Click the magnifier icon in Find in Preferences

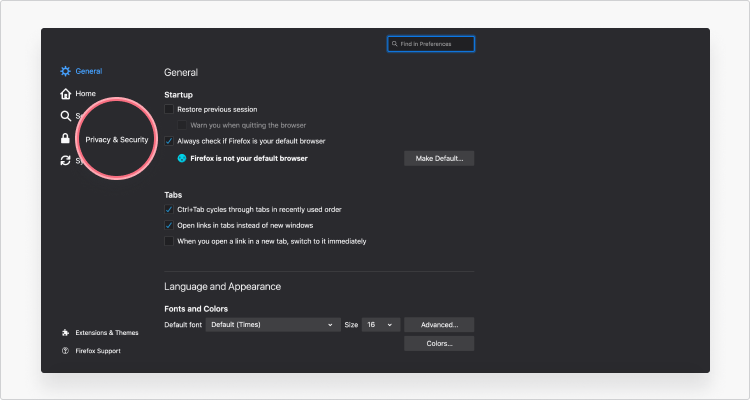(395, 44)
